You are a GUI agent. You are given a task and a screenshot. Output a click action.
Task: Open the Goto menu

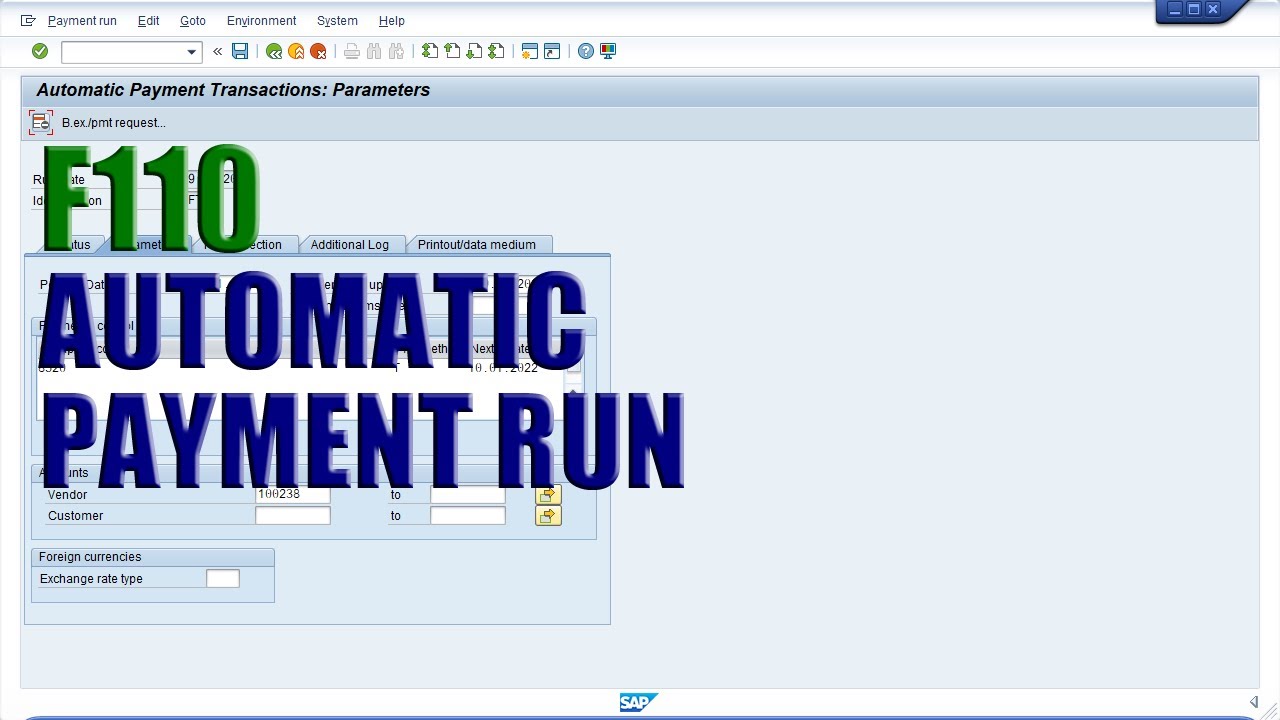tap(193, 21)
